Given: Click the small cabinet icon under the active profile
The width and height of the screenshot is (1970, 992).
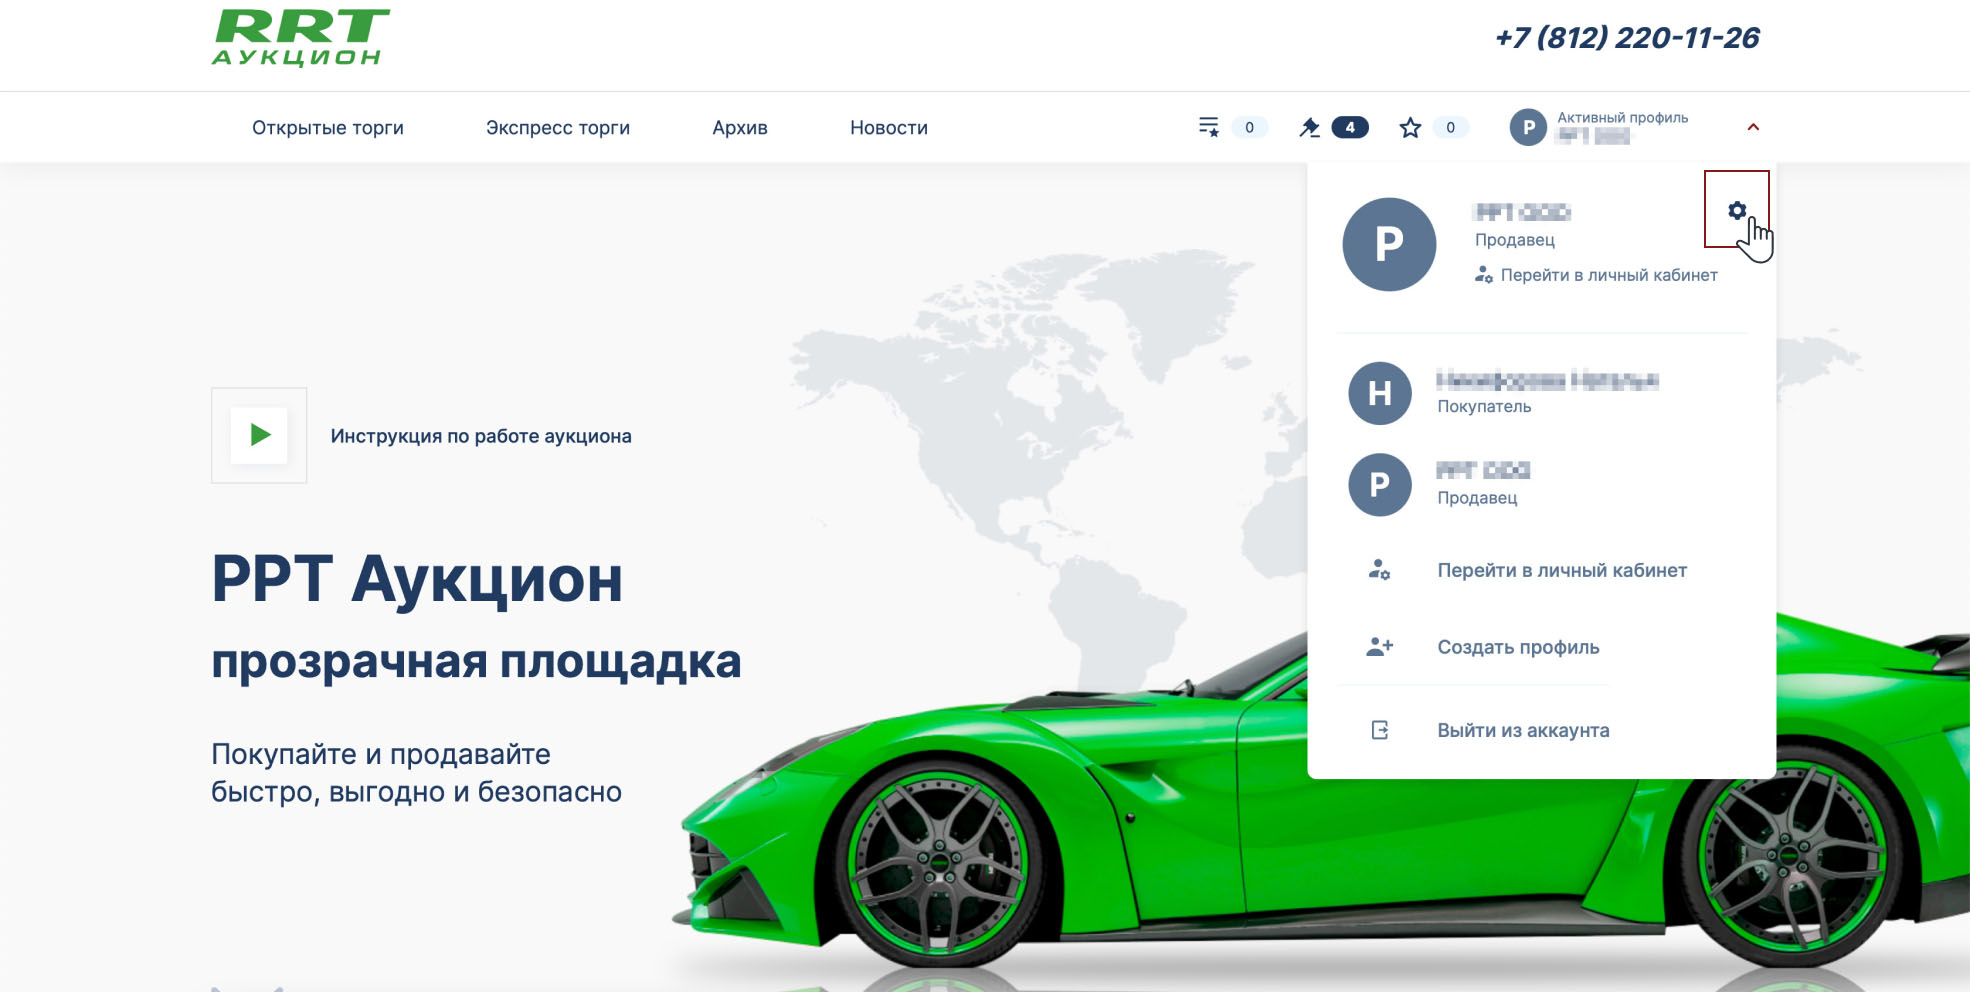Looking at the screenshot, I should pos(1484,275).
